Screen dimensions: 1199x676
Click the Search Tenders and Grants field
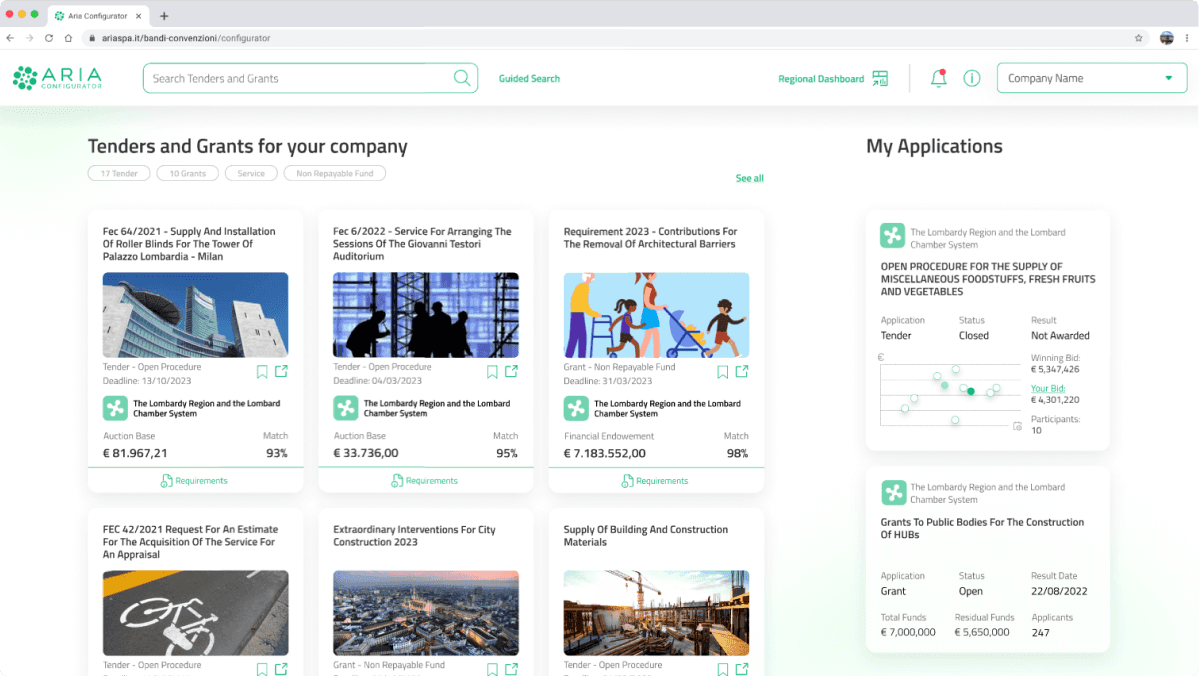pos(300,78)
